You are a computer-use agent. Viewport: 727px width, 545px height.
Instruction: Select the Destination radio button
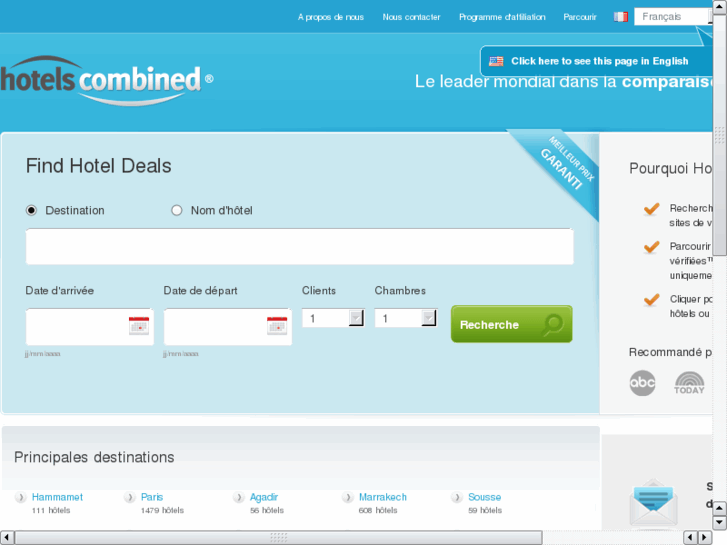[31, 211]
